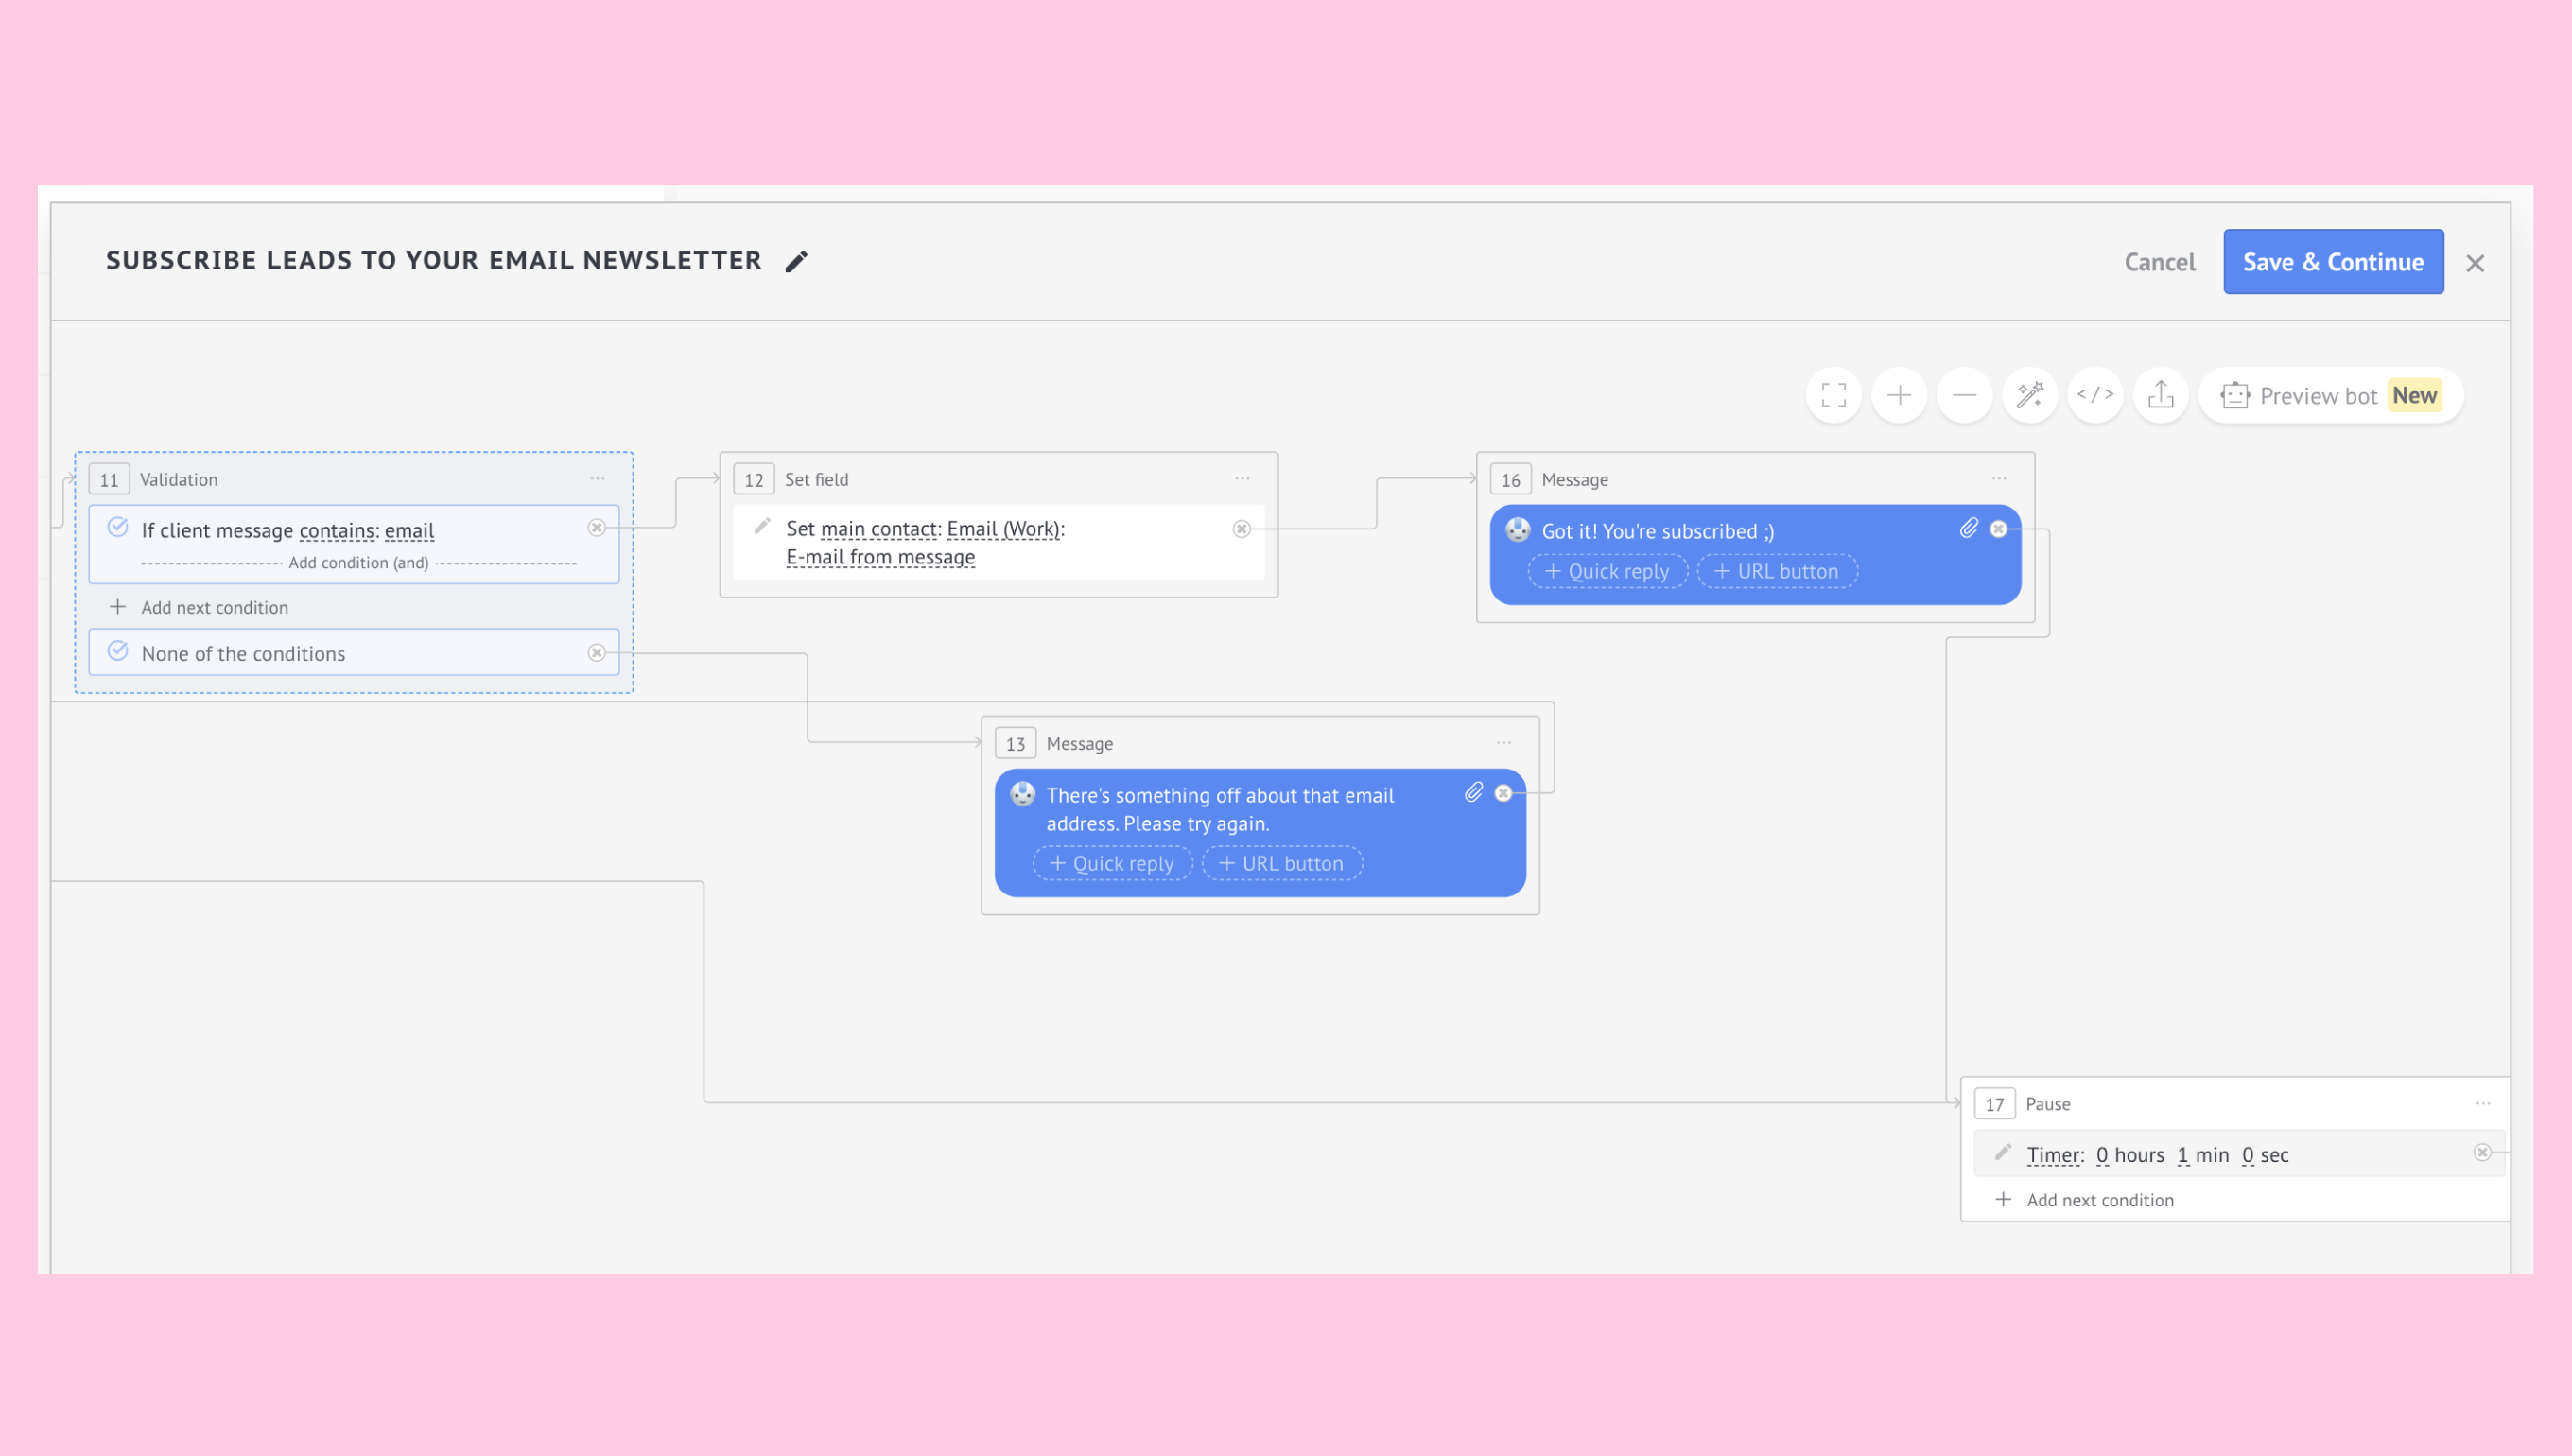The image size is (2572, 1456).
Task: Click the export share icon
Action: (2161, 395)
